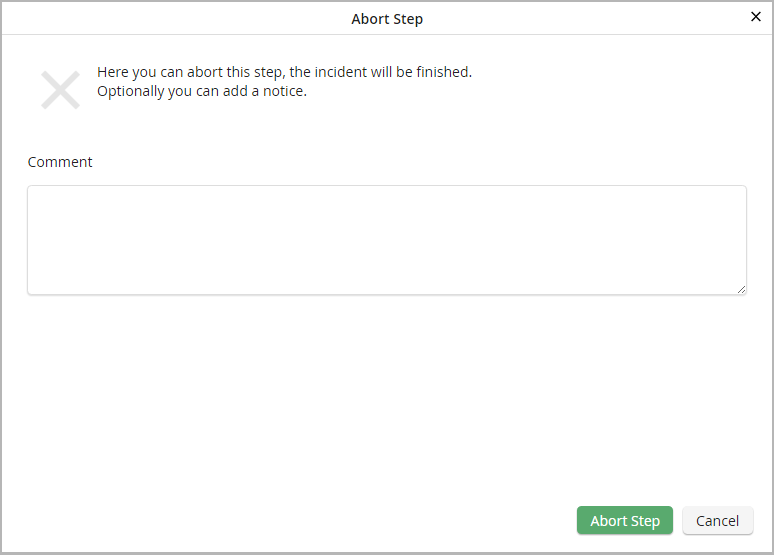Click the Comment field resize grip
Viewport: 774px width, 555px height.
click(741, 289)
